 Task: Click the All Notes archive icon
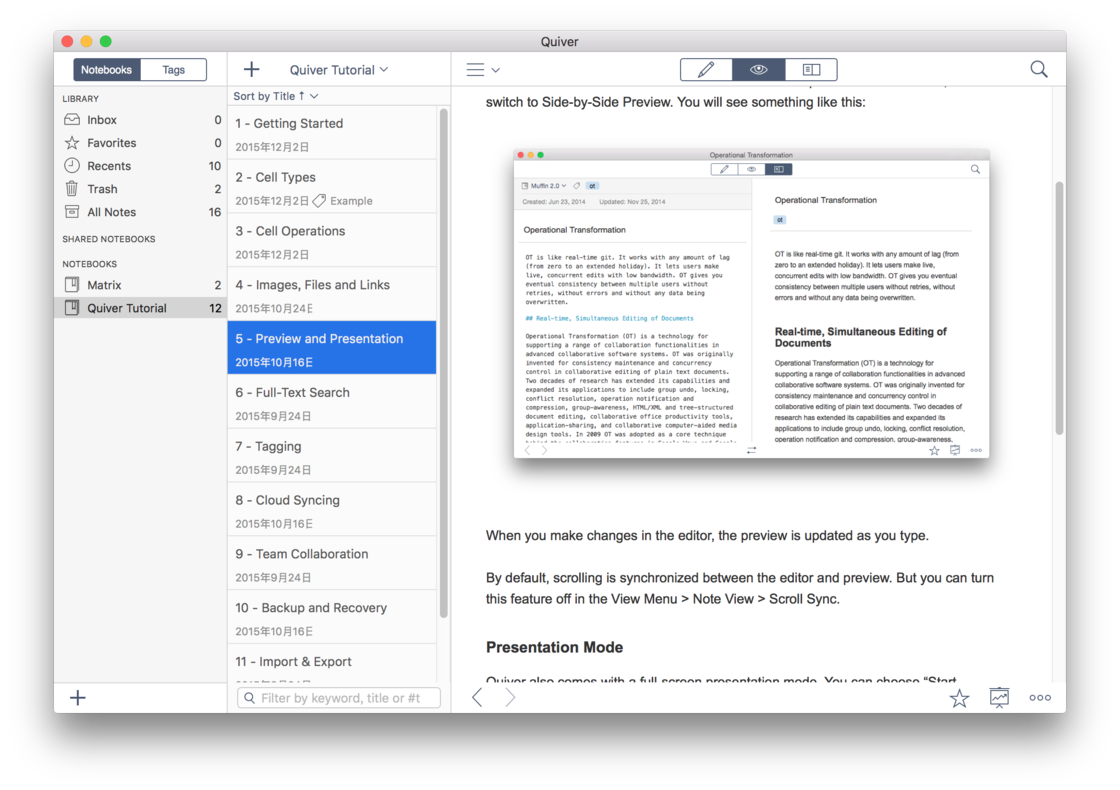click(x=72, y=212)
